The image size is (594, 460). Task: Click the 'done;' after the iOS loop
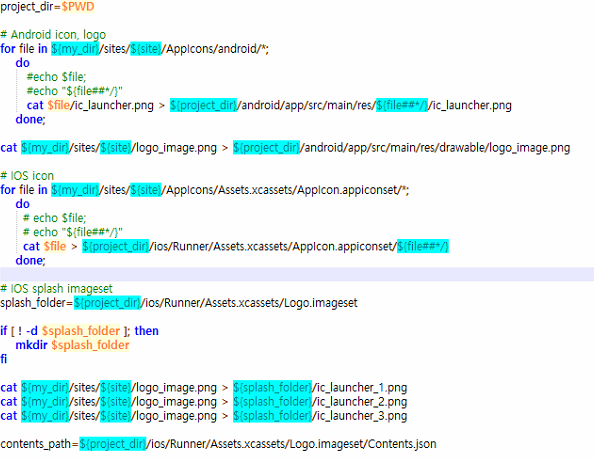[x=30, y=261]
